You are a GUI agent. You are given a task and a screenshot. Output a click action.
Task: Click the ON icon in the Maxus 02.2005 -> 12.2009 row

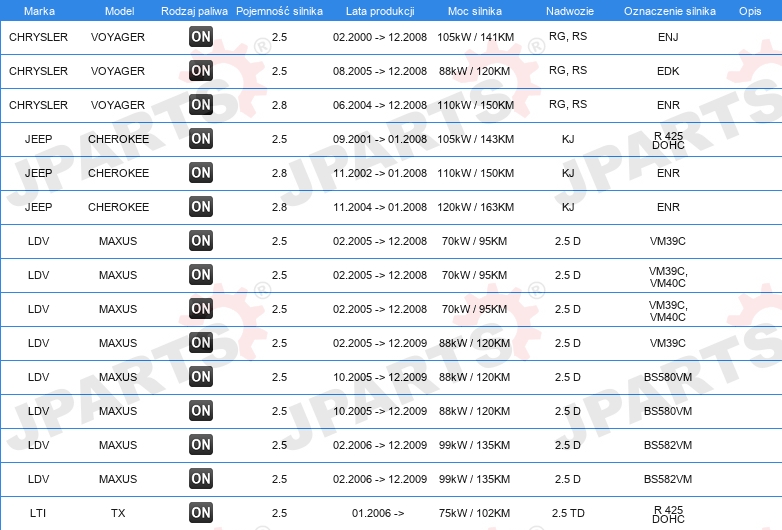(201, 343)
